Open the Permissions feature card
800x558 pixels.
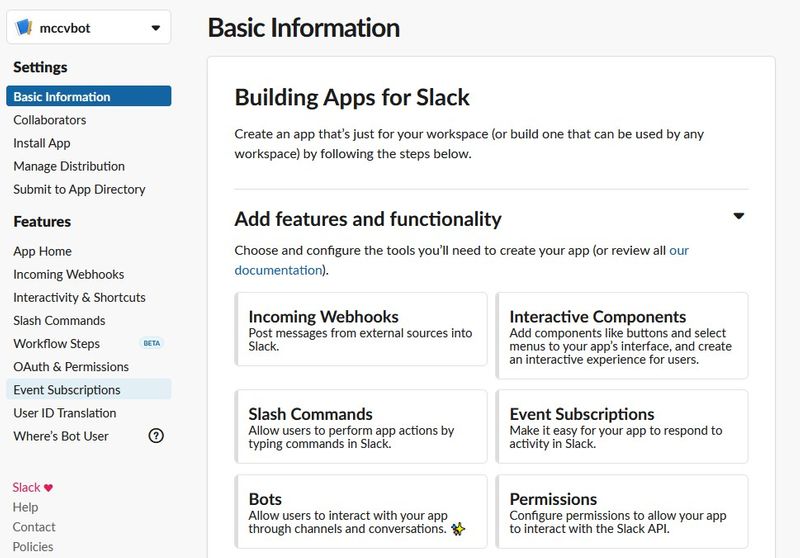[x=621, y=511]
